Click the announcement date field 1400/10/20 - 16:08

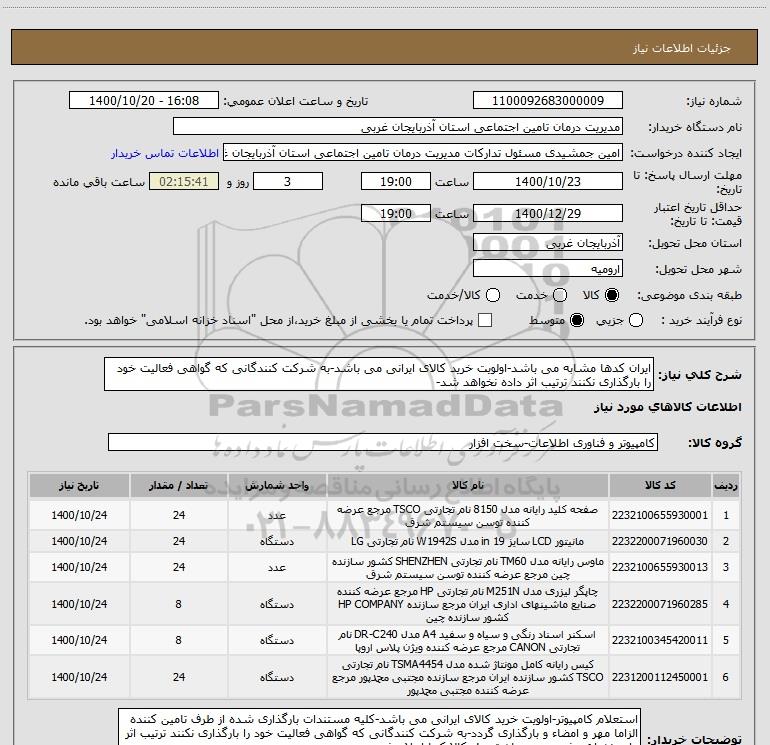tap(144, 101)
